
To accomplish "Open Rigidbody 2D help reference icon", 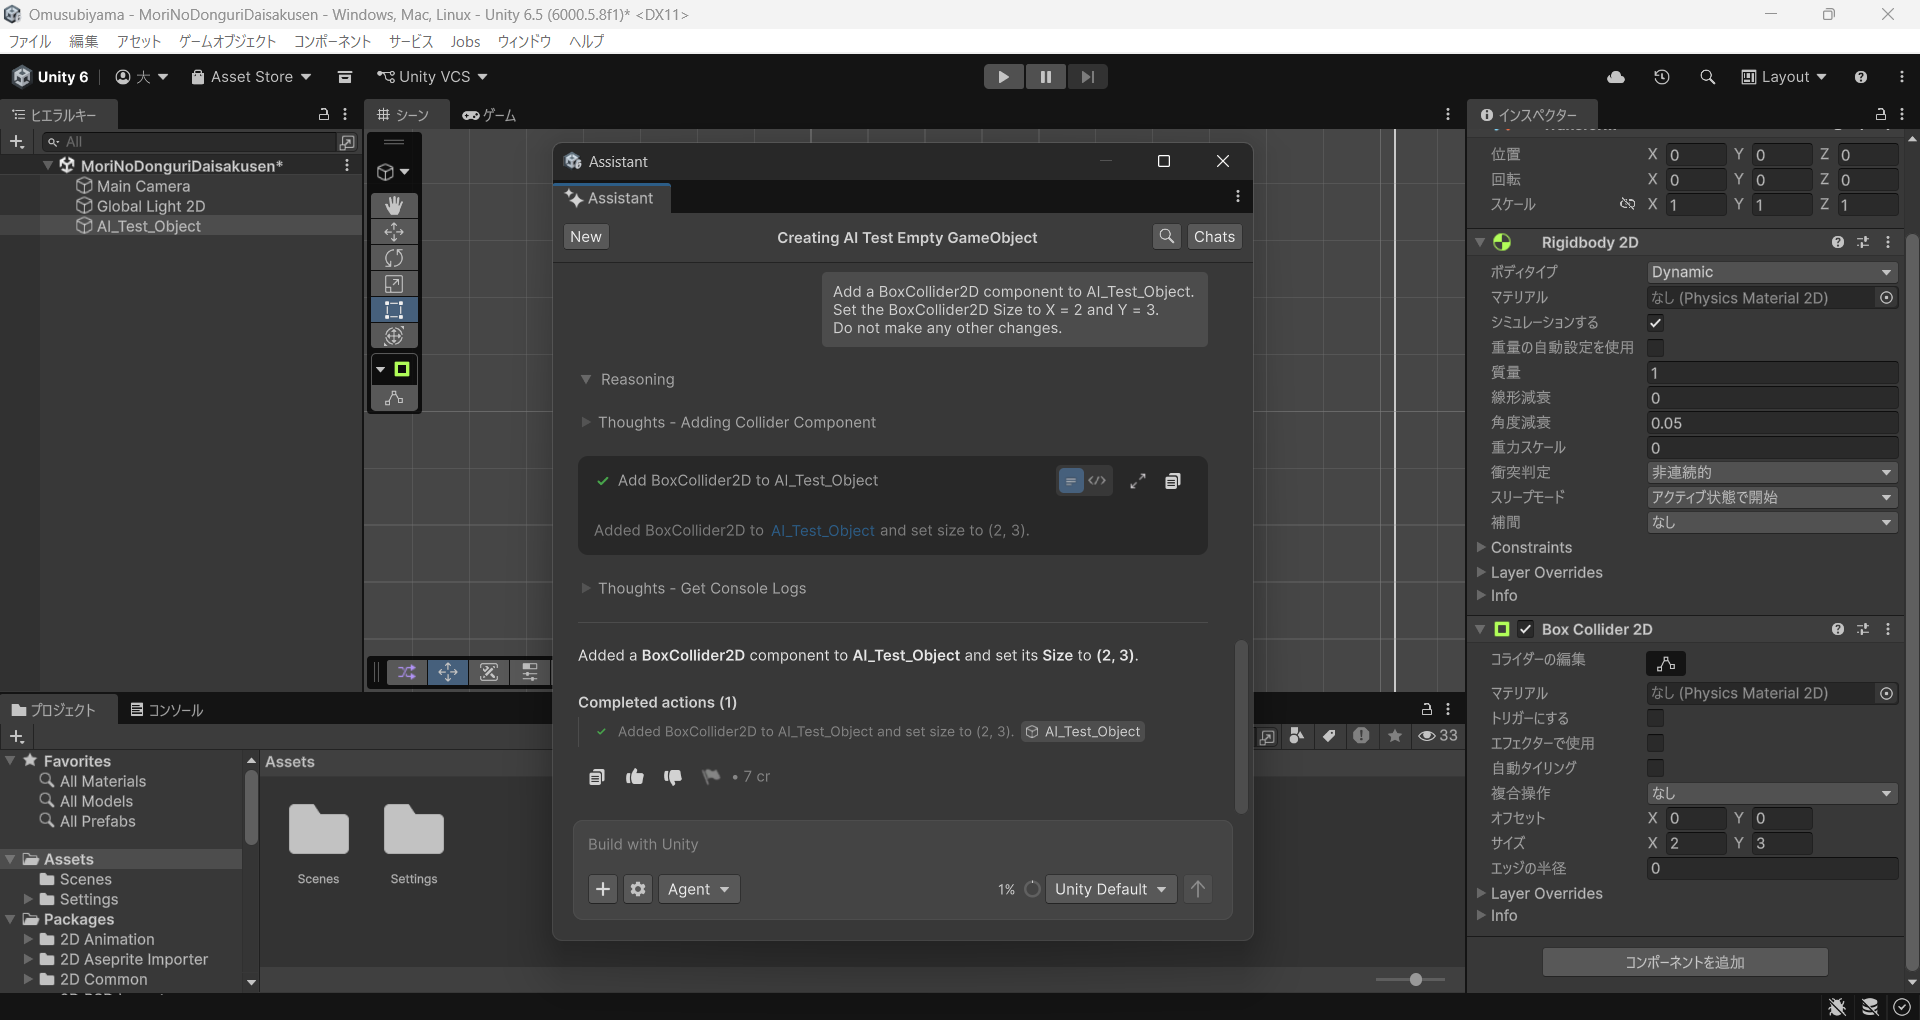I will click(1838, 242).
